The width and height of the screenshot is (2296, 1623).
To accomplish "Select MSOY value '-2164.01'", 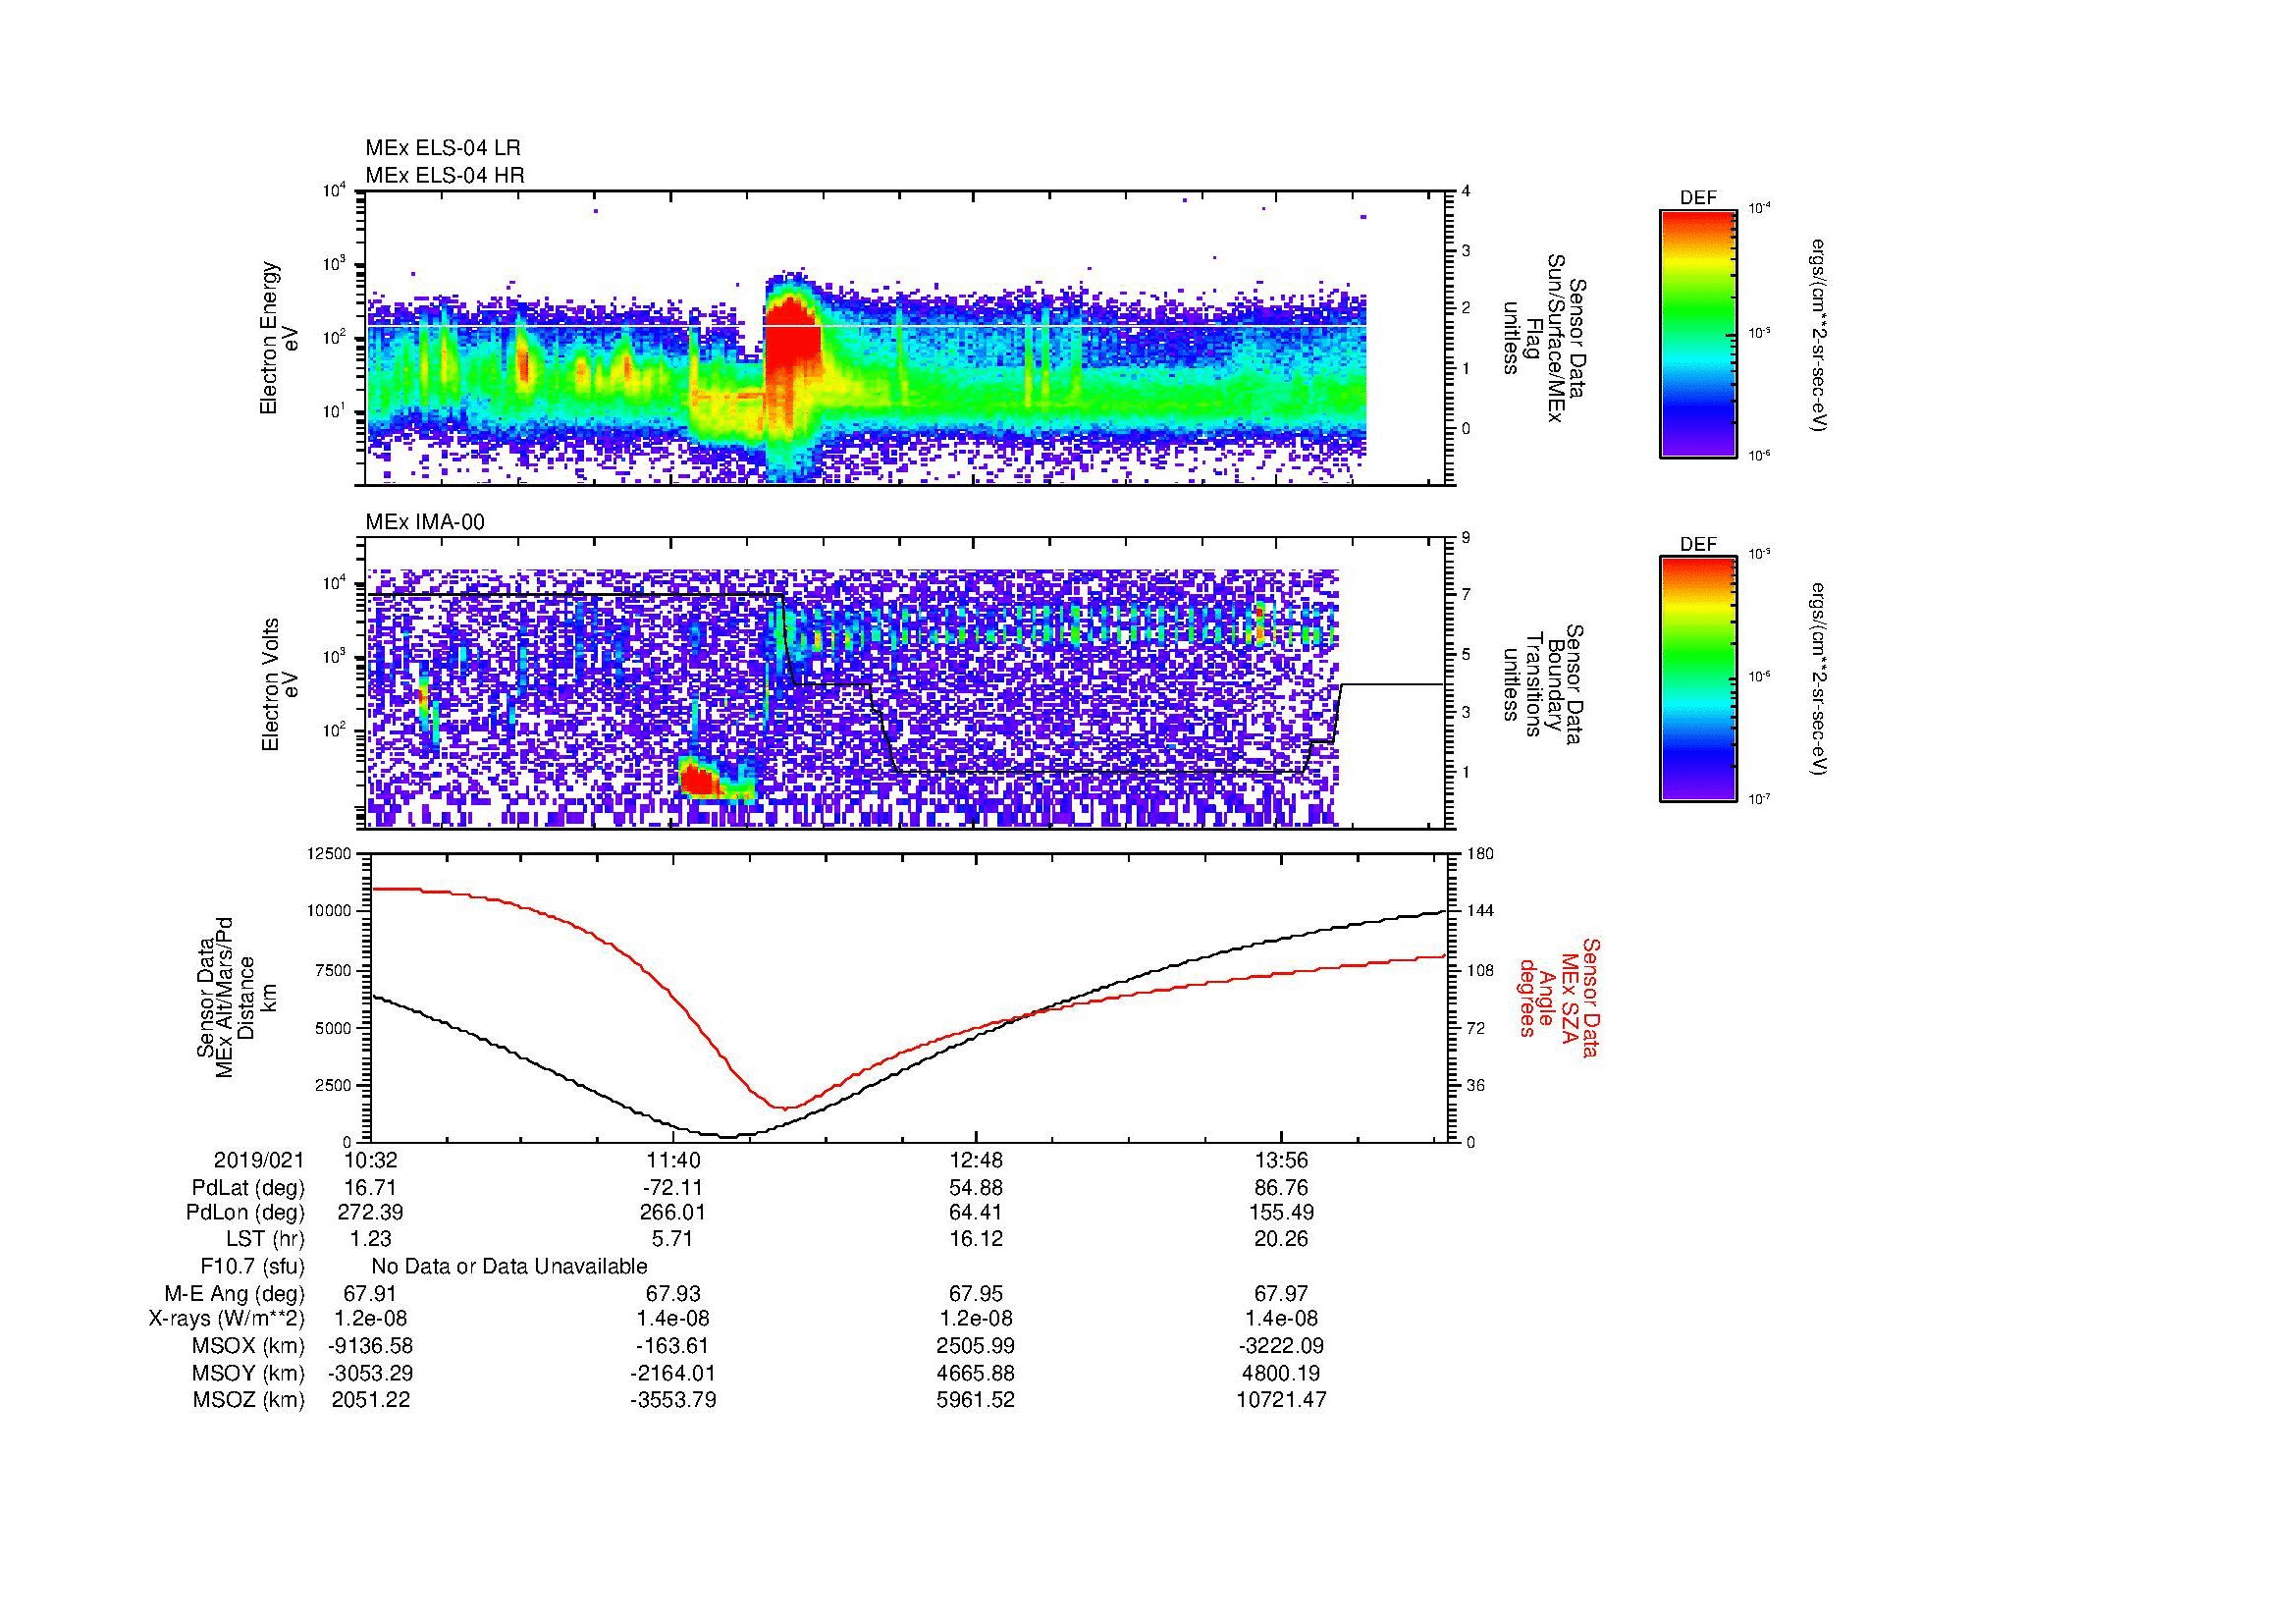I will [673, 1373].
